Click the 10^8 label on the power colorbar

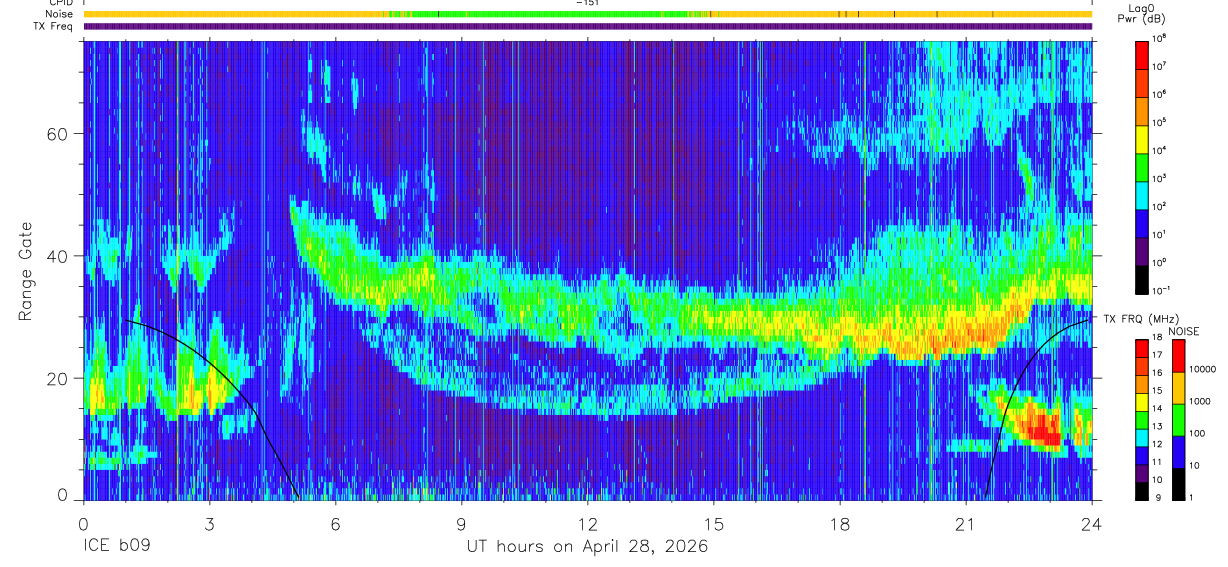[x=1158, y=38]
